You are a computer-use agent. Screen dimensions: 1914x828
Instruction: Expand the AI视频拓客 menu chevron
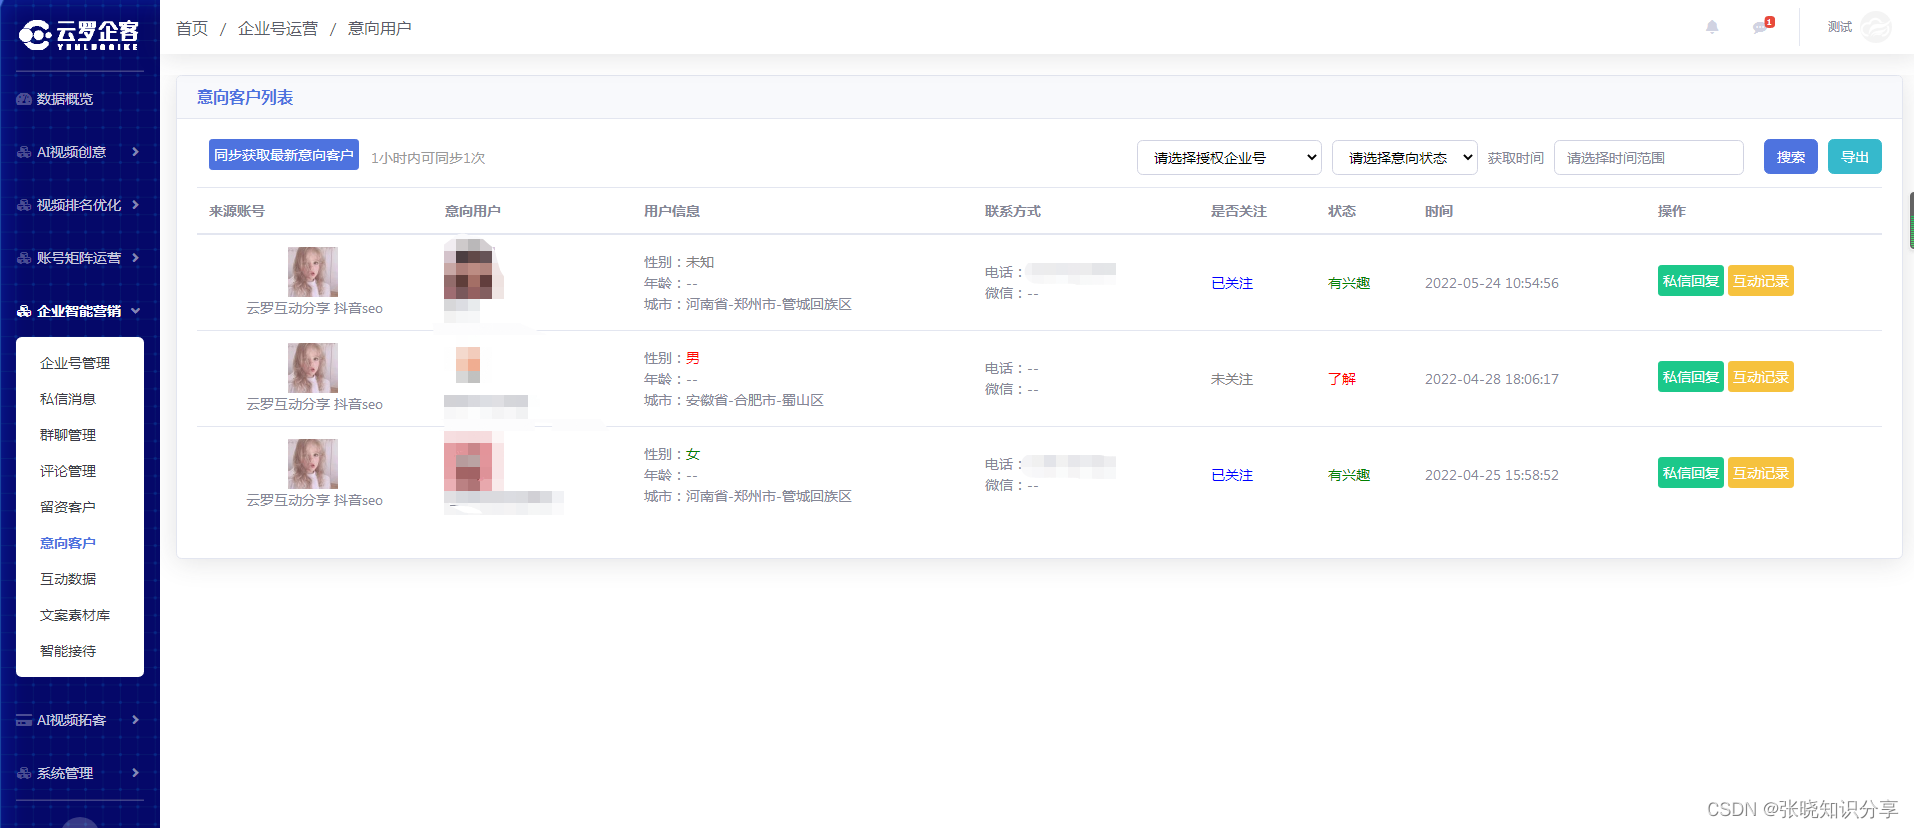pyautogui.click(x=135, y=720)
